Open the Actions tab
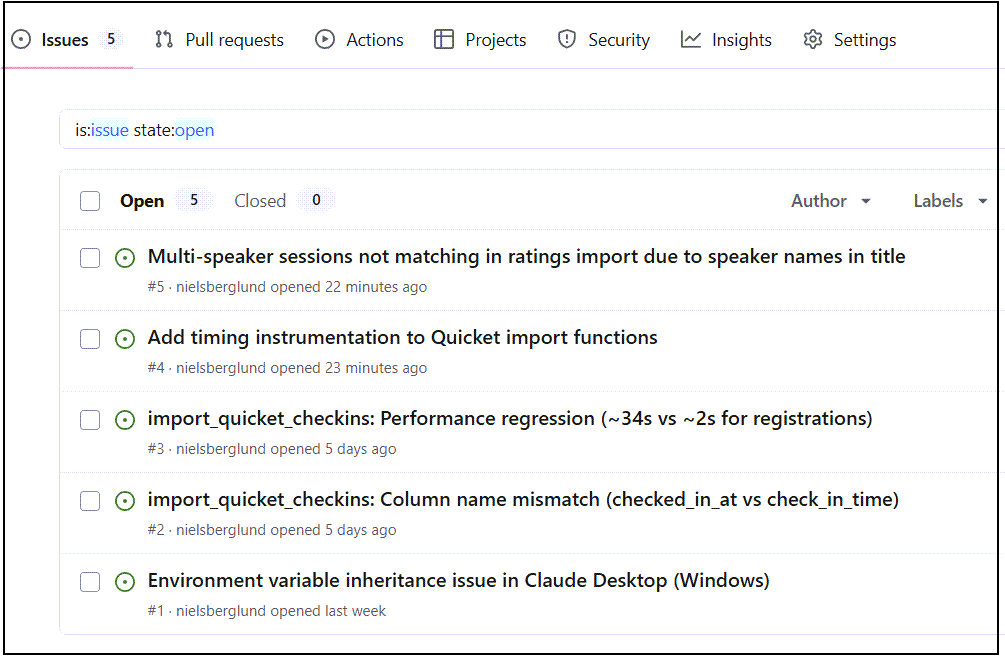Screen dimensions: 1005x661 click(359, 40)
